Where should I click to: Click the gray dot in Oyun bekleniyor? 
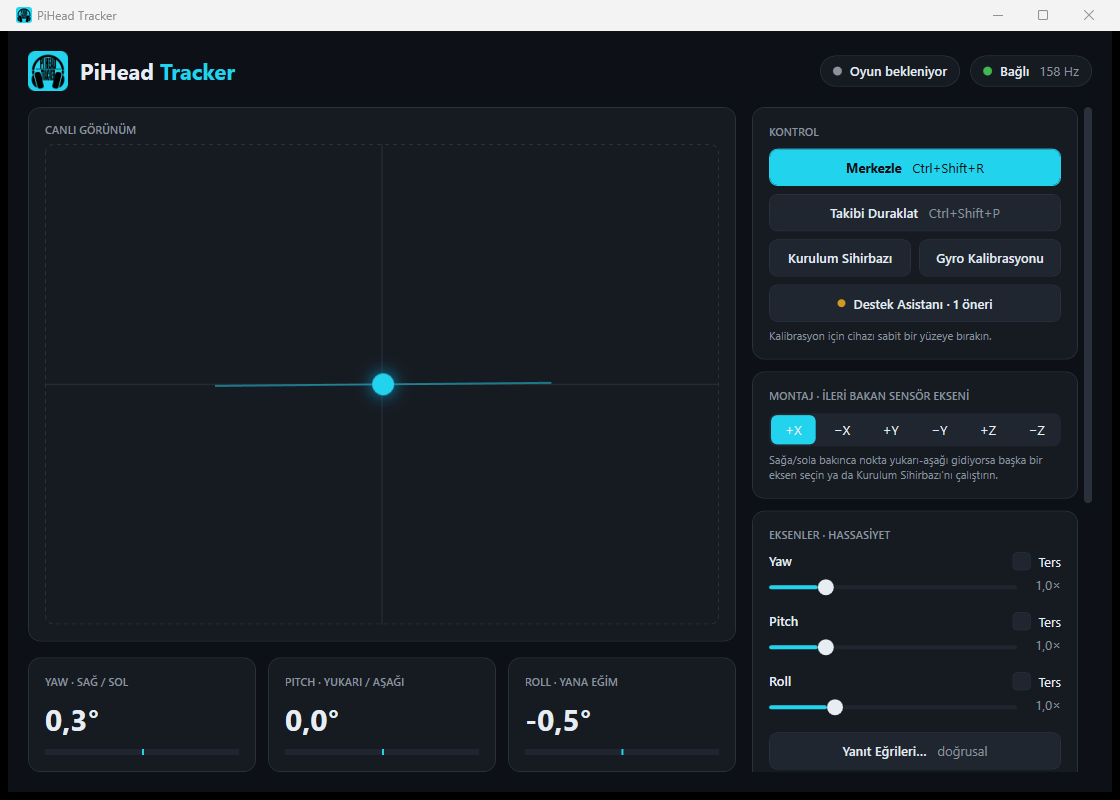click(x=837, y=71)
